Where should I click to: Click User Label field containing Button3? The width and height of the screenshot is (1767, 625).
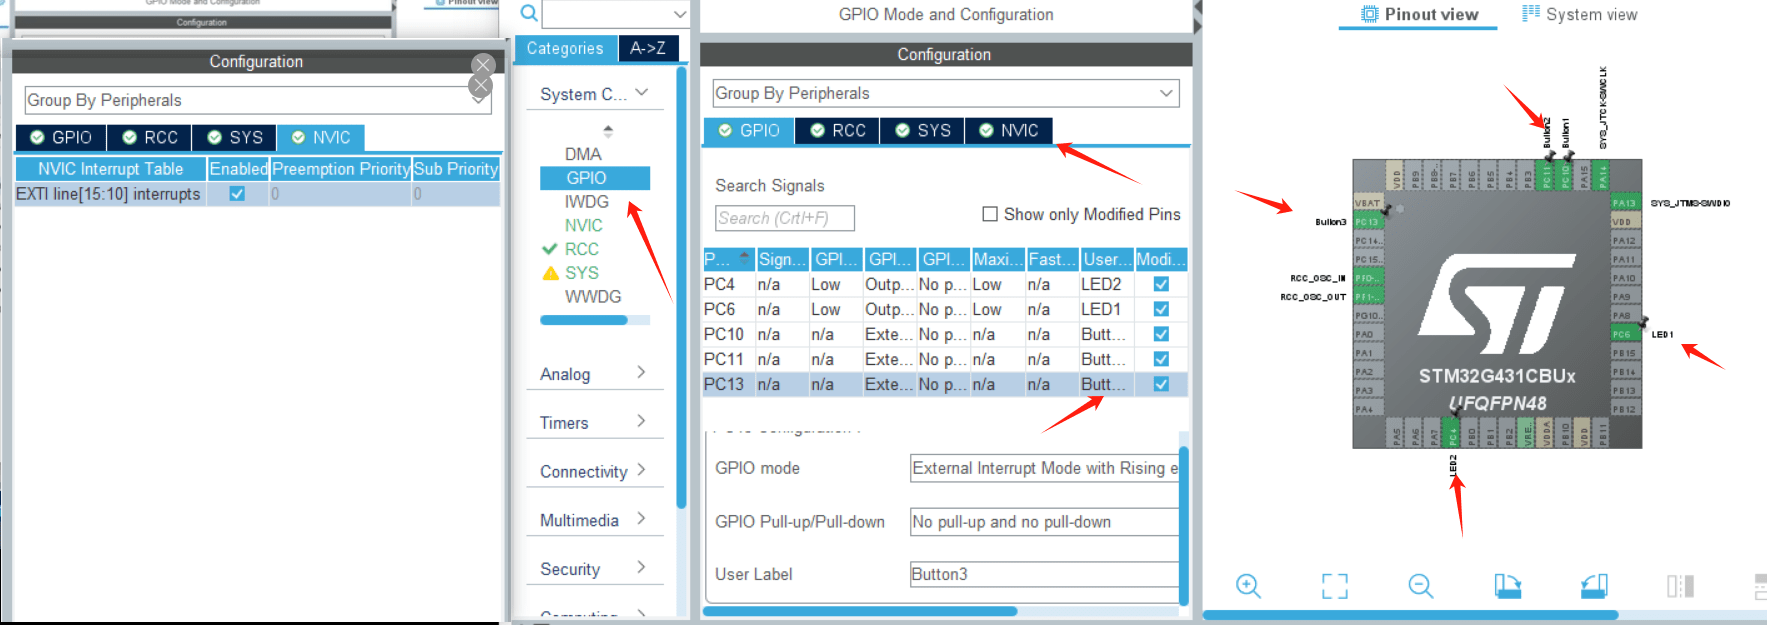(x=1045, y=574)
